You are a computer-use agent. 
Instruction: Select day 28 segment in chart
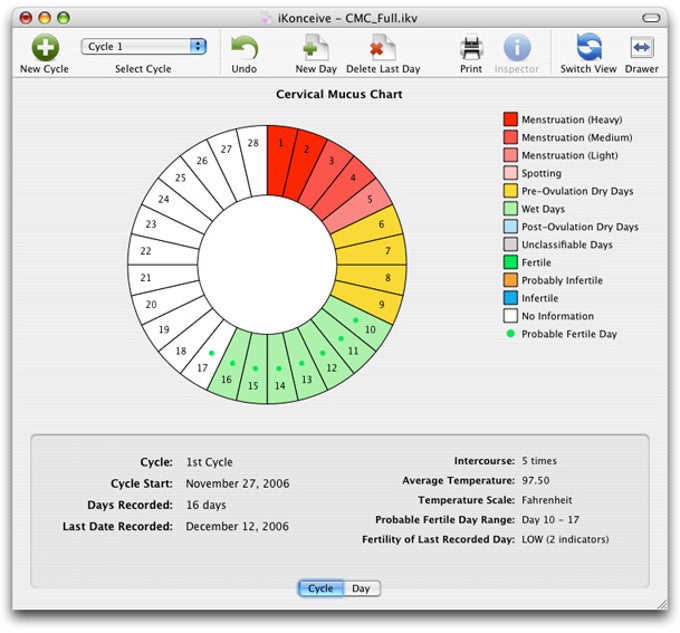coord(255,161)
